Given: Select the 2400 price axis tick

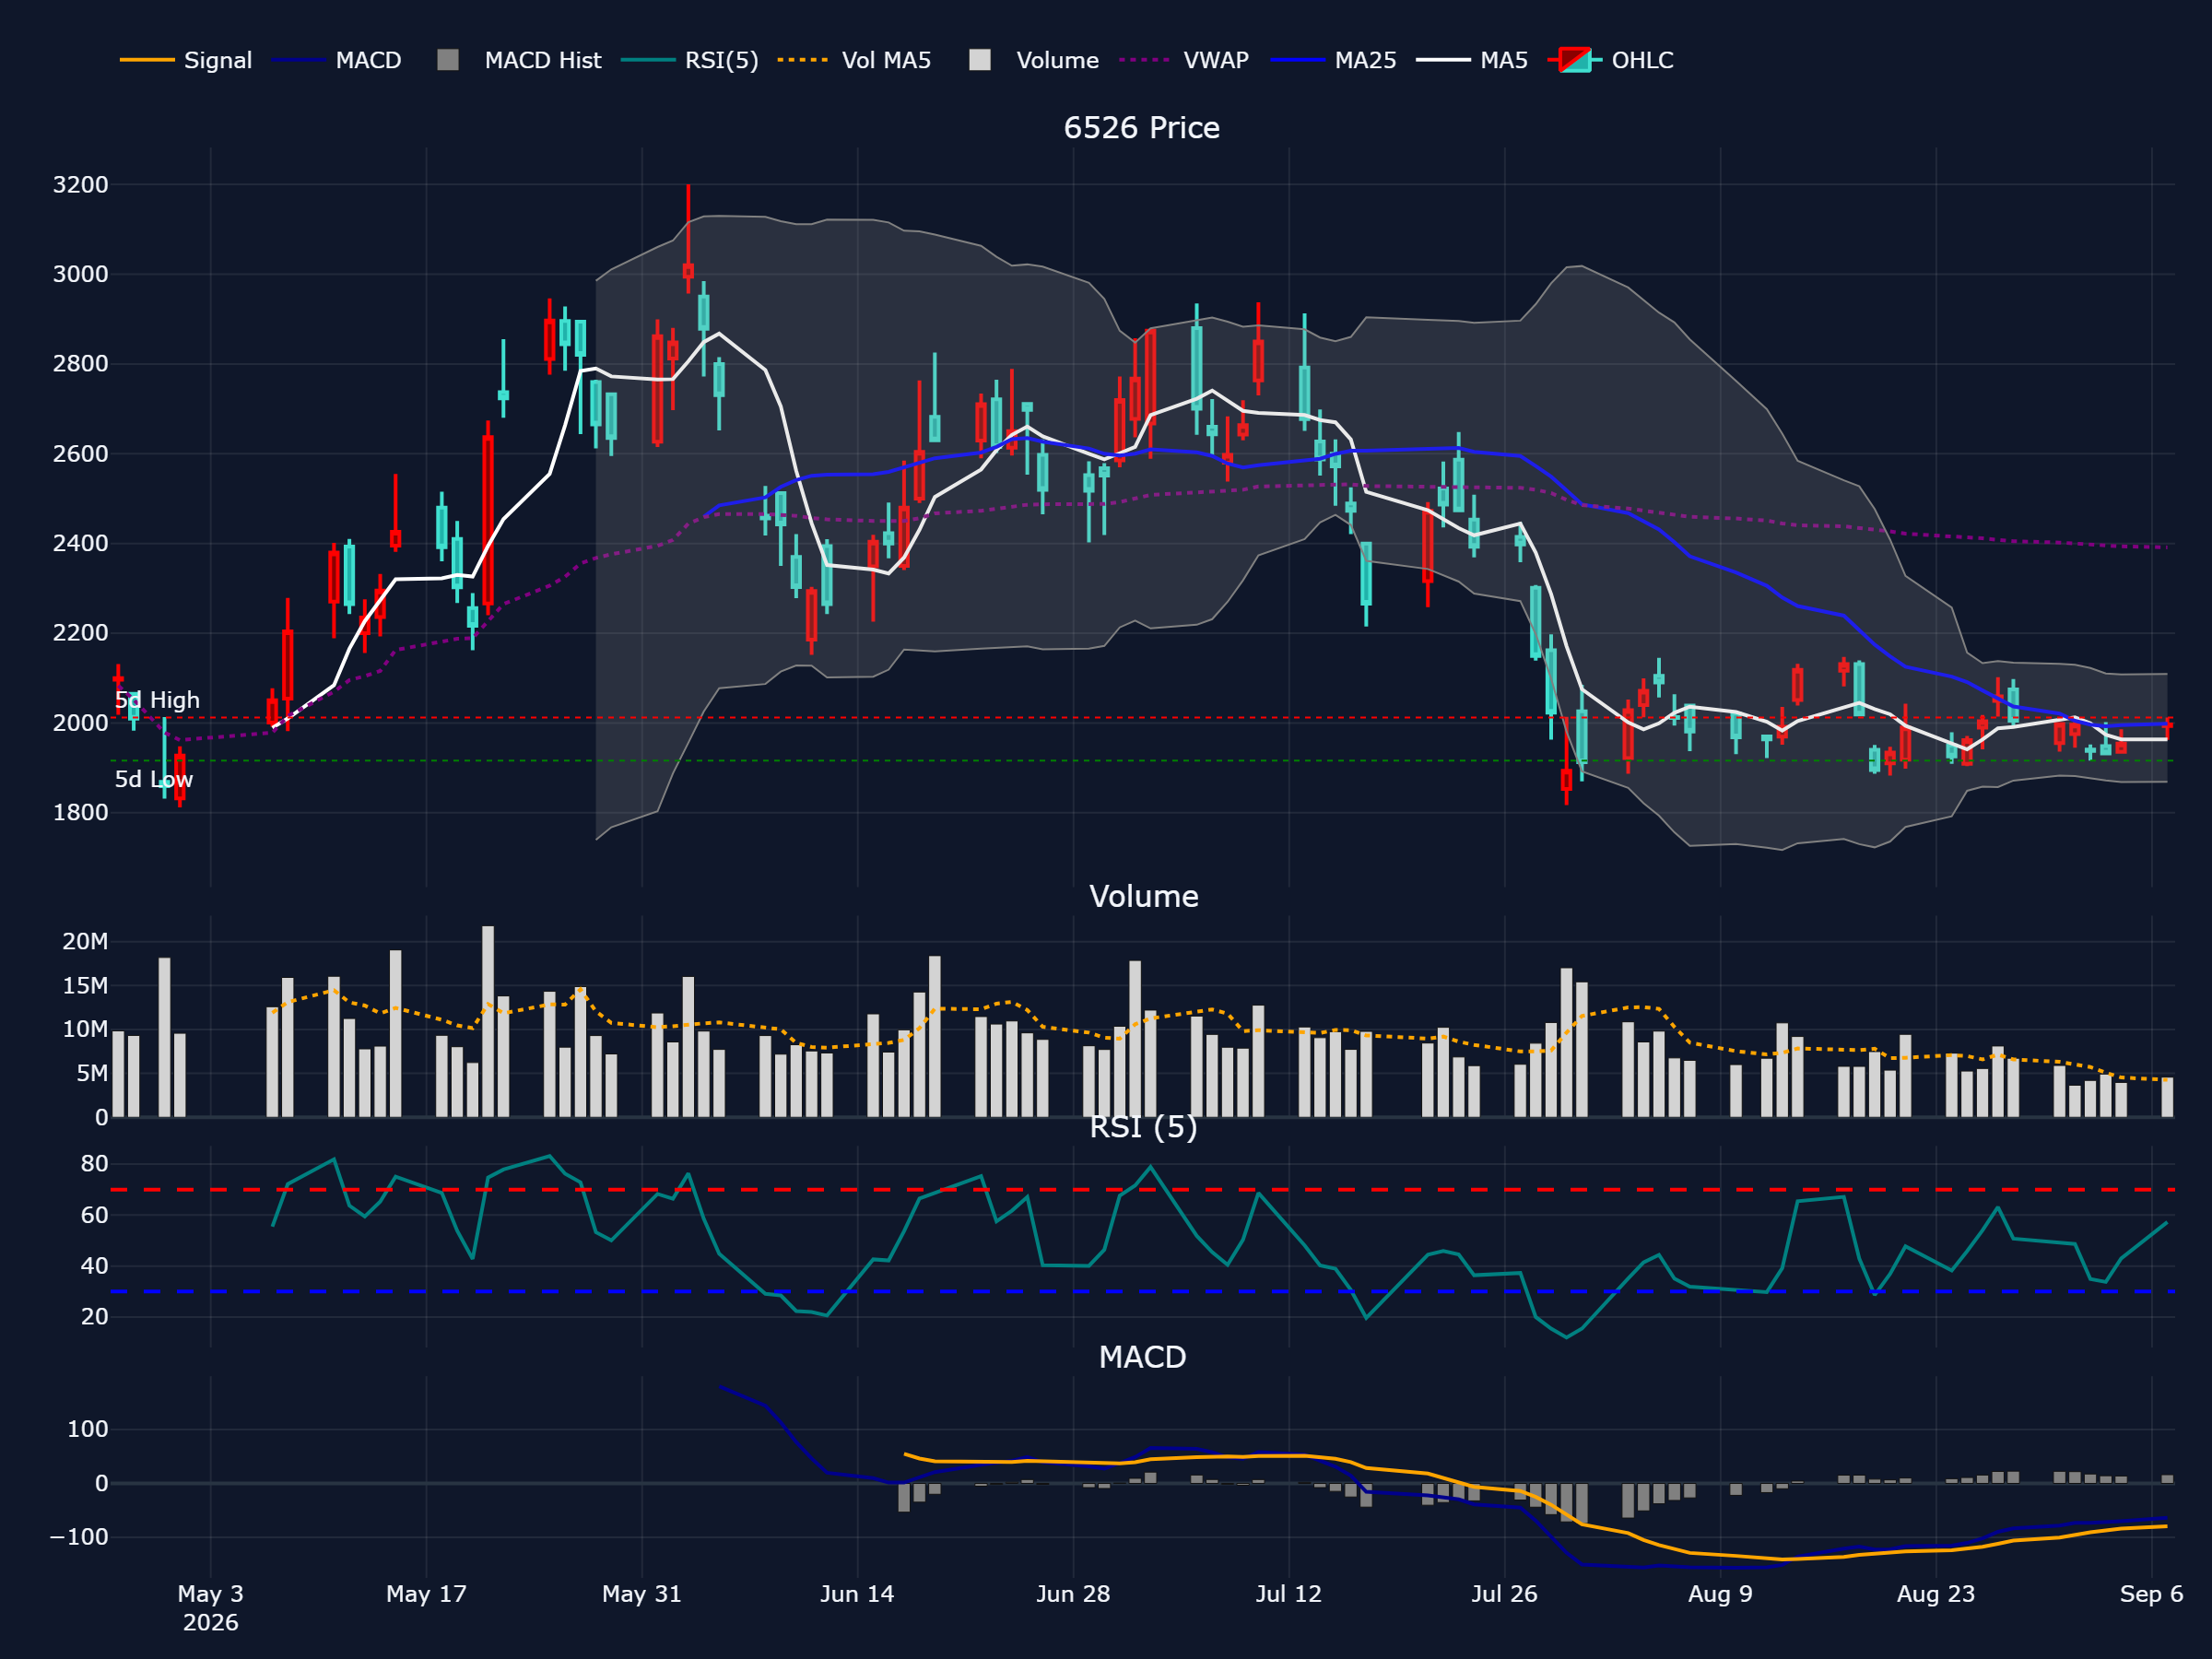Looking at the screenshot, I should [80, 543].
